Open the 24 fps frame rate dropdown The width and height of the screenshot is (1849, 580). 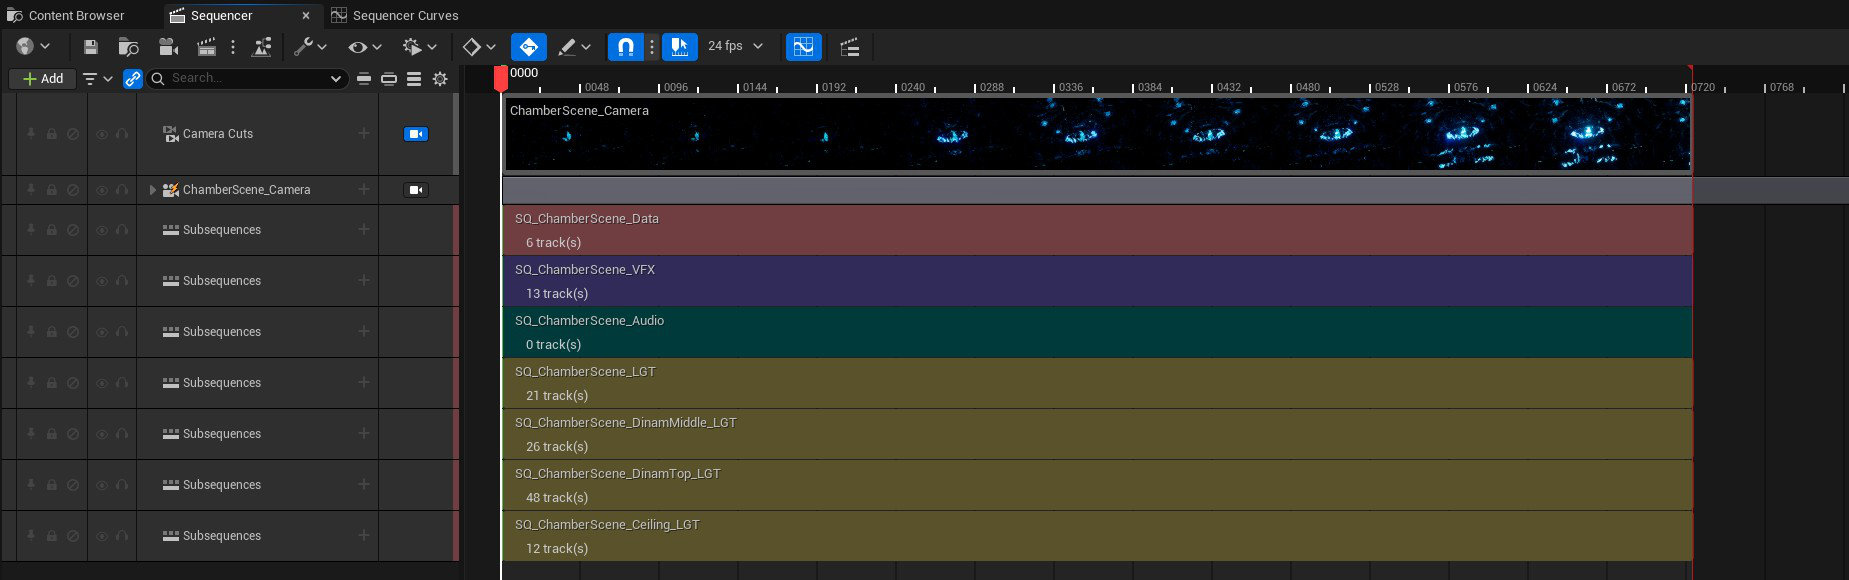[x=735, y=46]
